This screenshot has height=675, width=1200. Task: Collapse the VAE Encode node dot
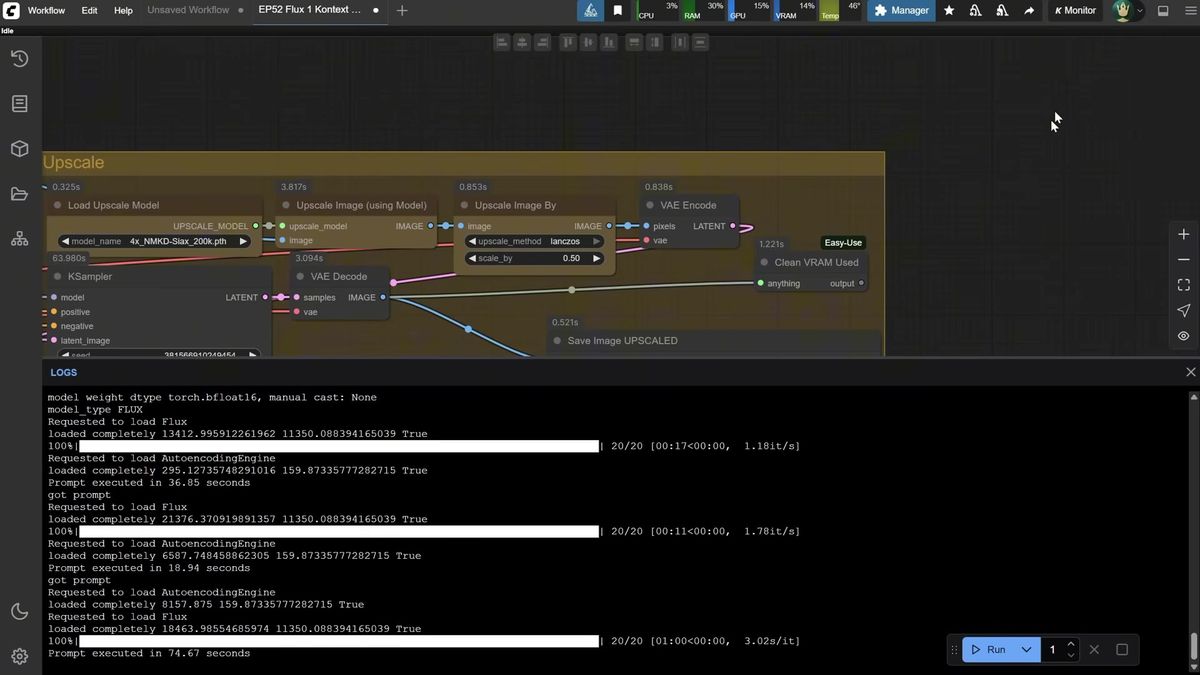coord(650,205)
